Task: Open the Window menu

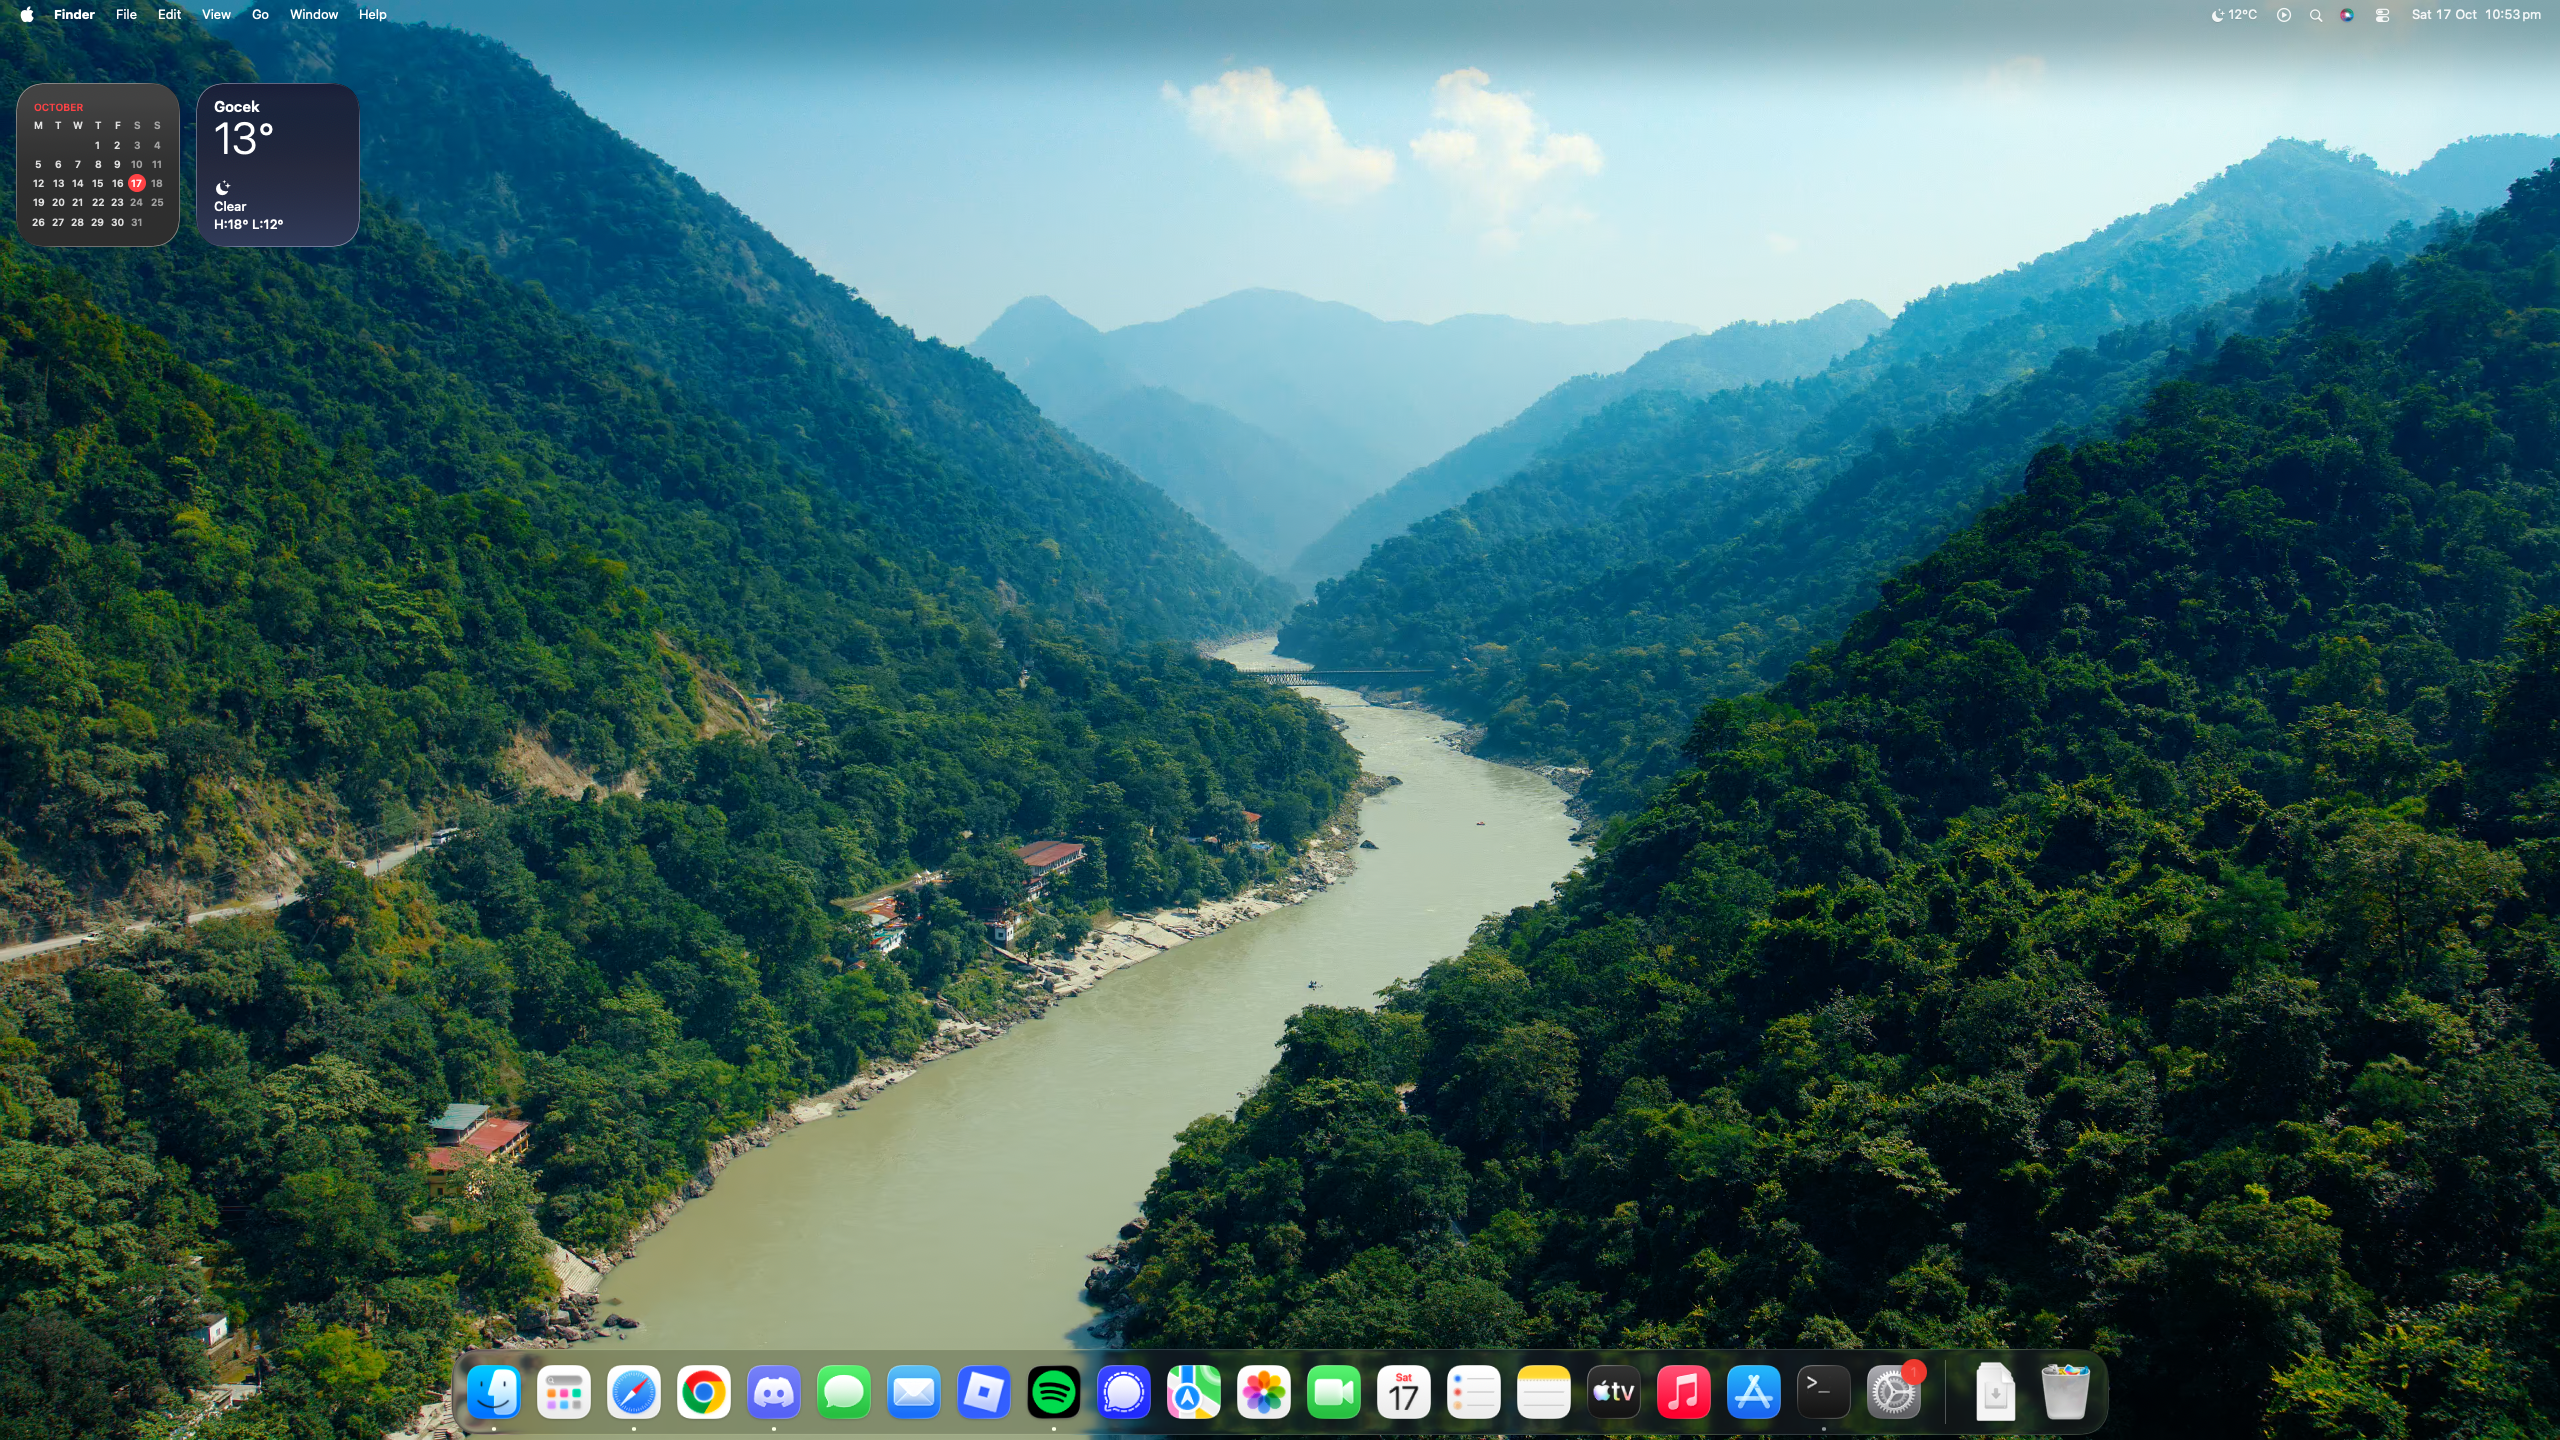Action: (314, 14)
